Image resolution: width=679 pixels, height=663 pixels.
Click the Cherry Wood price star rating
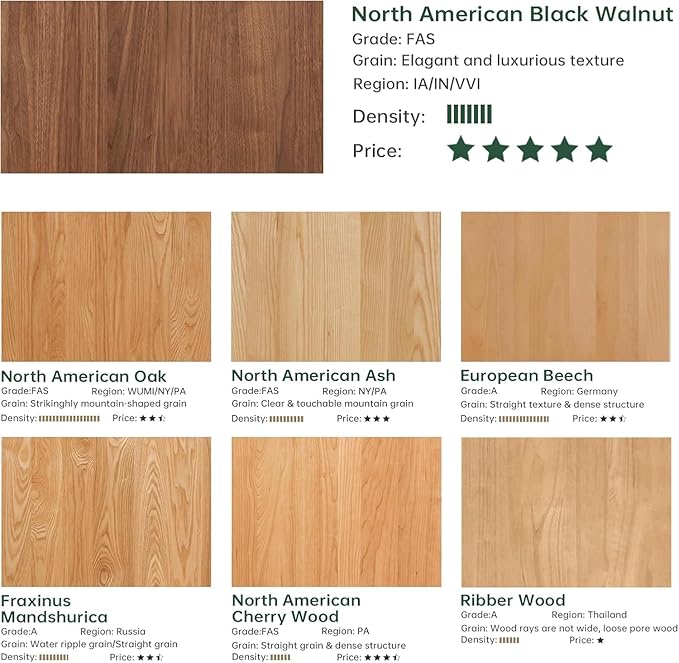(x=382, y=657)
